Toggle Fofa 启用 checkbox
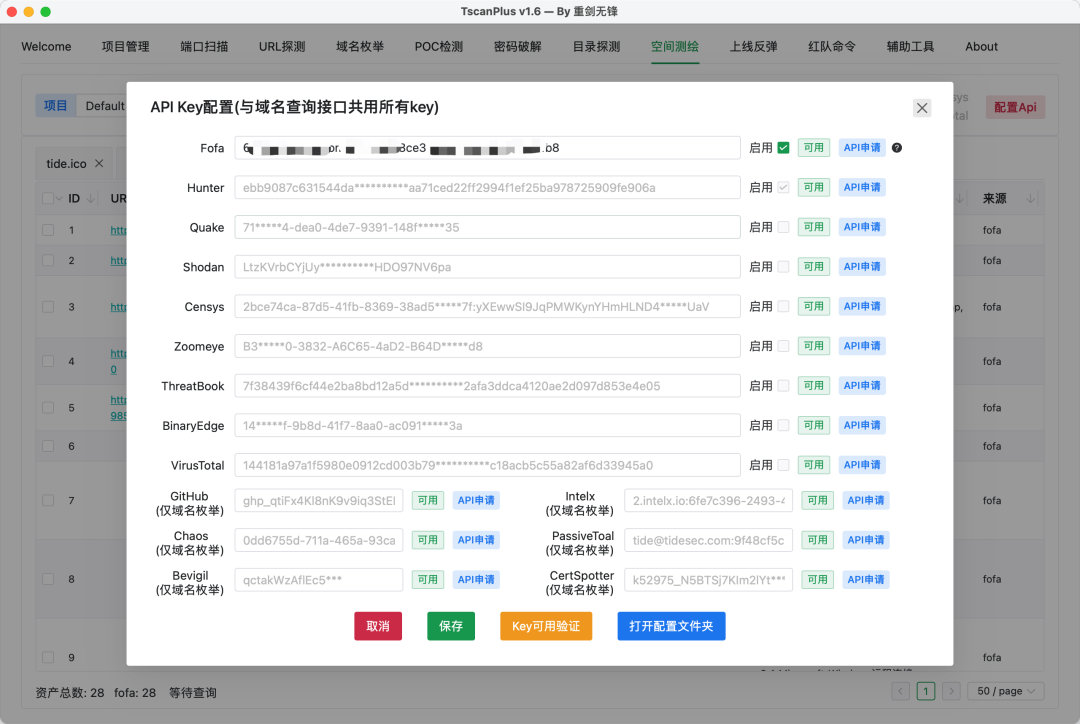The image size is (1080, 724). (783, 147)
